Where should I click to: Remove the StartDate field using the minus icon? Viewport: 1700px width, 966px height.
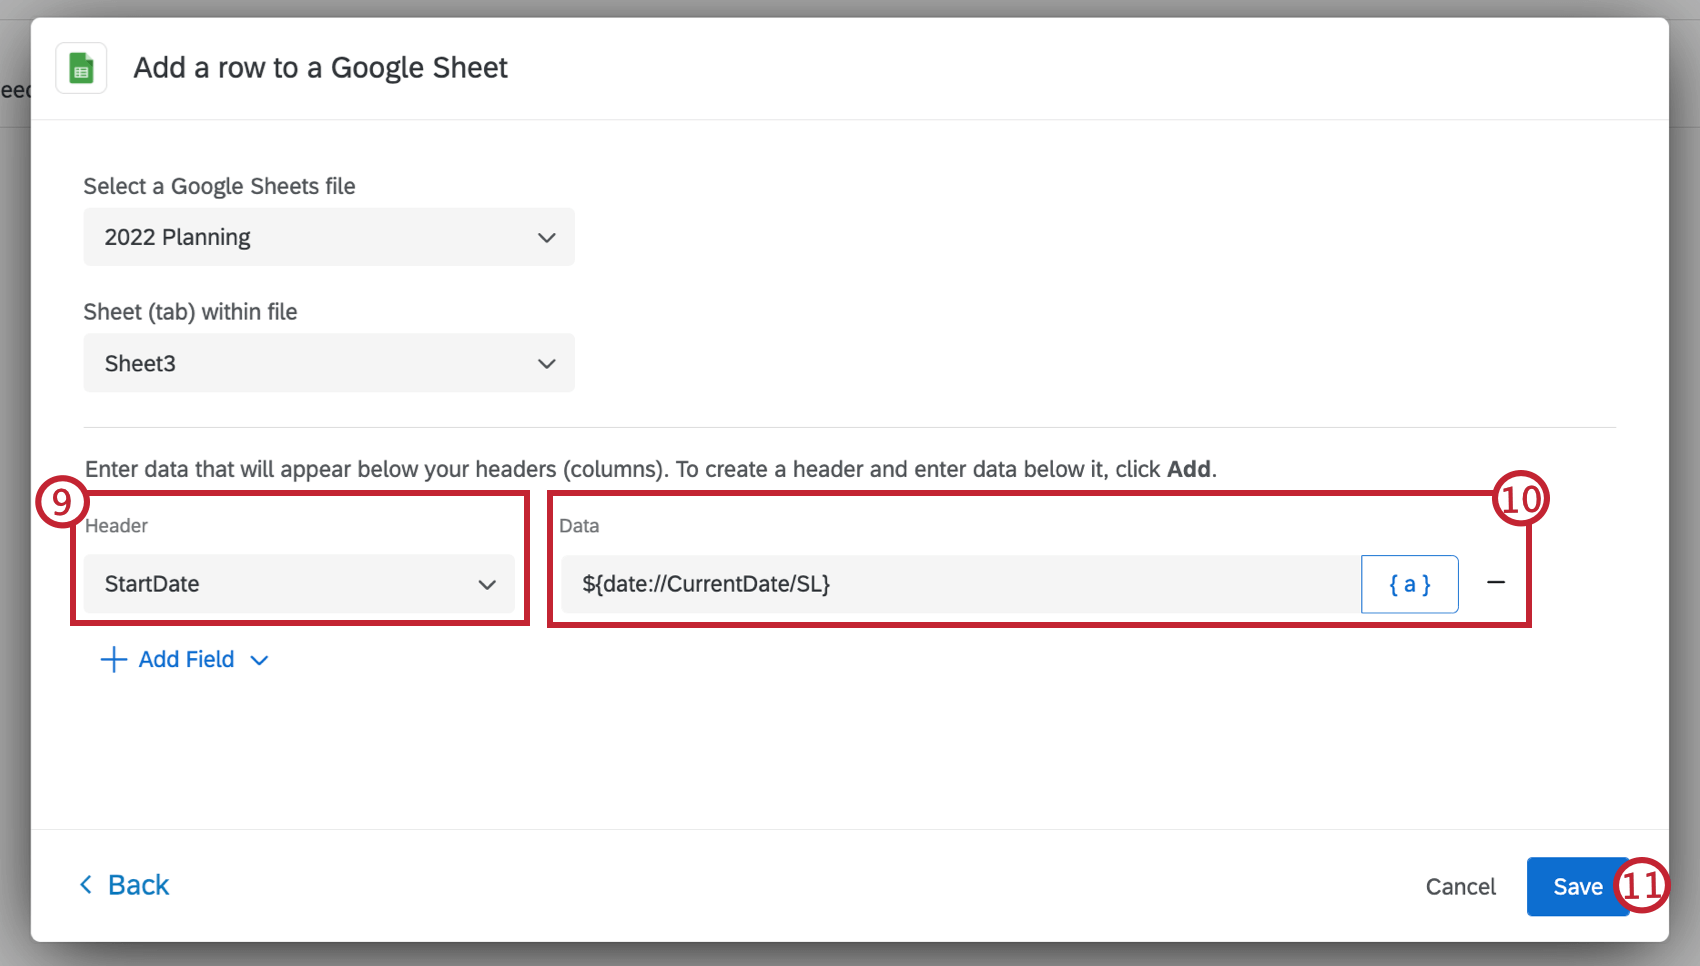[x=1497, y=584]
